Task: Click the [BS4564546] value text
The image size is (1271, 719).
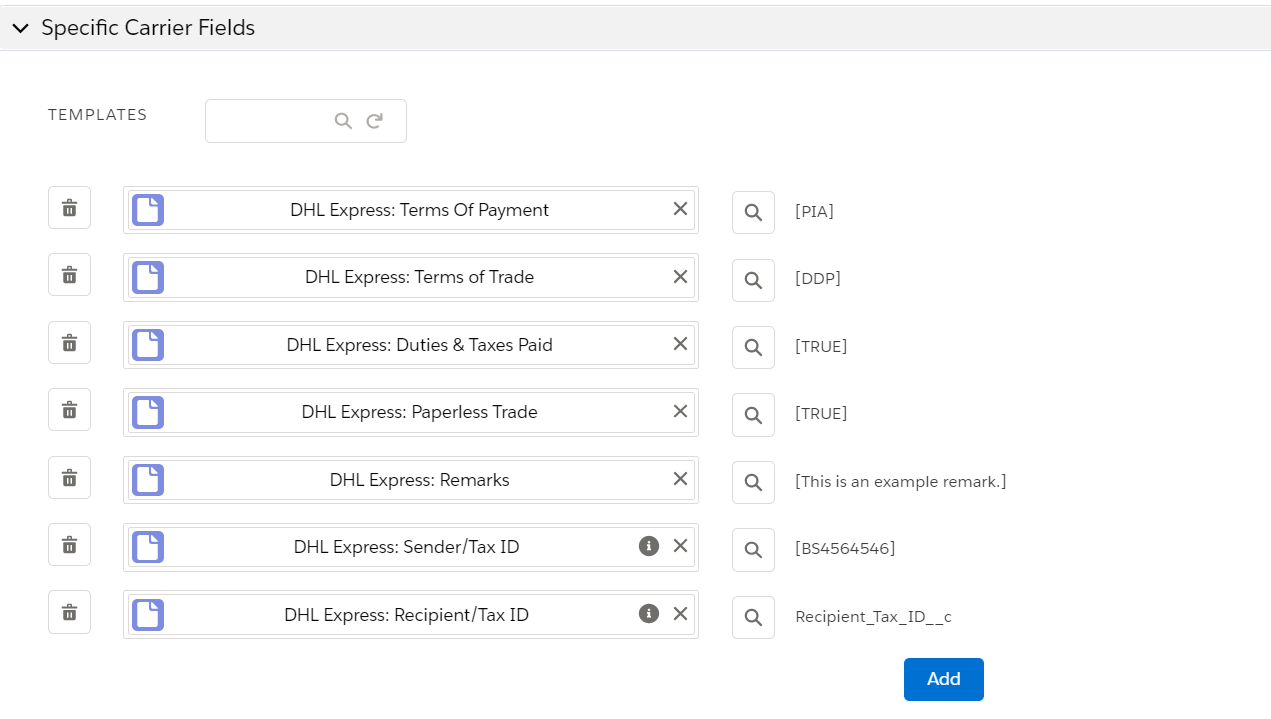Action: (845, 549)
